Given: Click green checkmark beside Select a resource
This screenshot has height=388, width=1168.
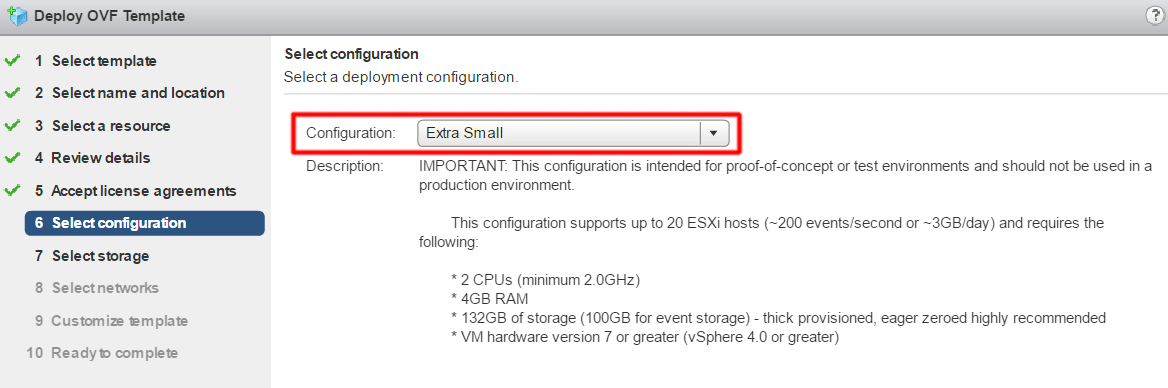Looking at the screenshot, I should (12, 125).
